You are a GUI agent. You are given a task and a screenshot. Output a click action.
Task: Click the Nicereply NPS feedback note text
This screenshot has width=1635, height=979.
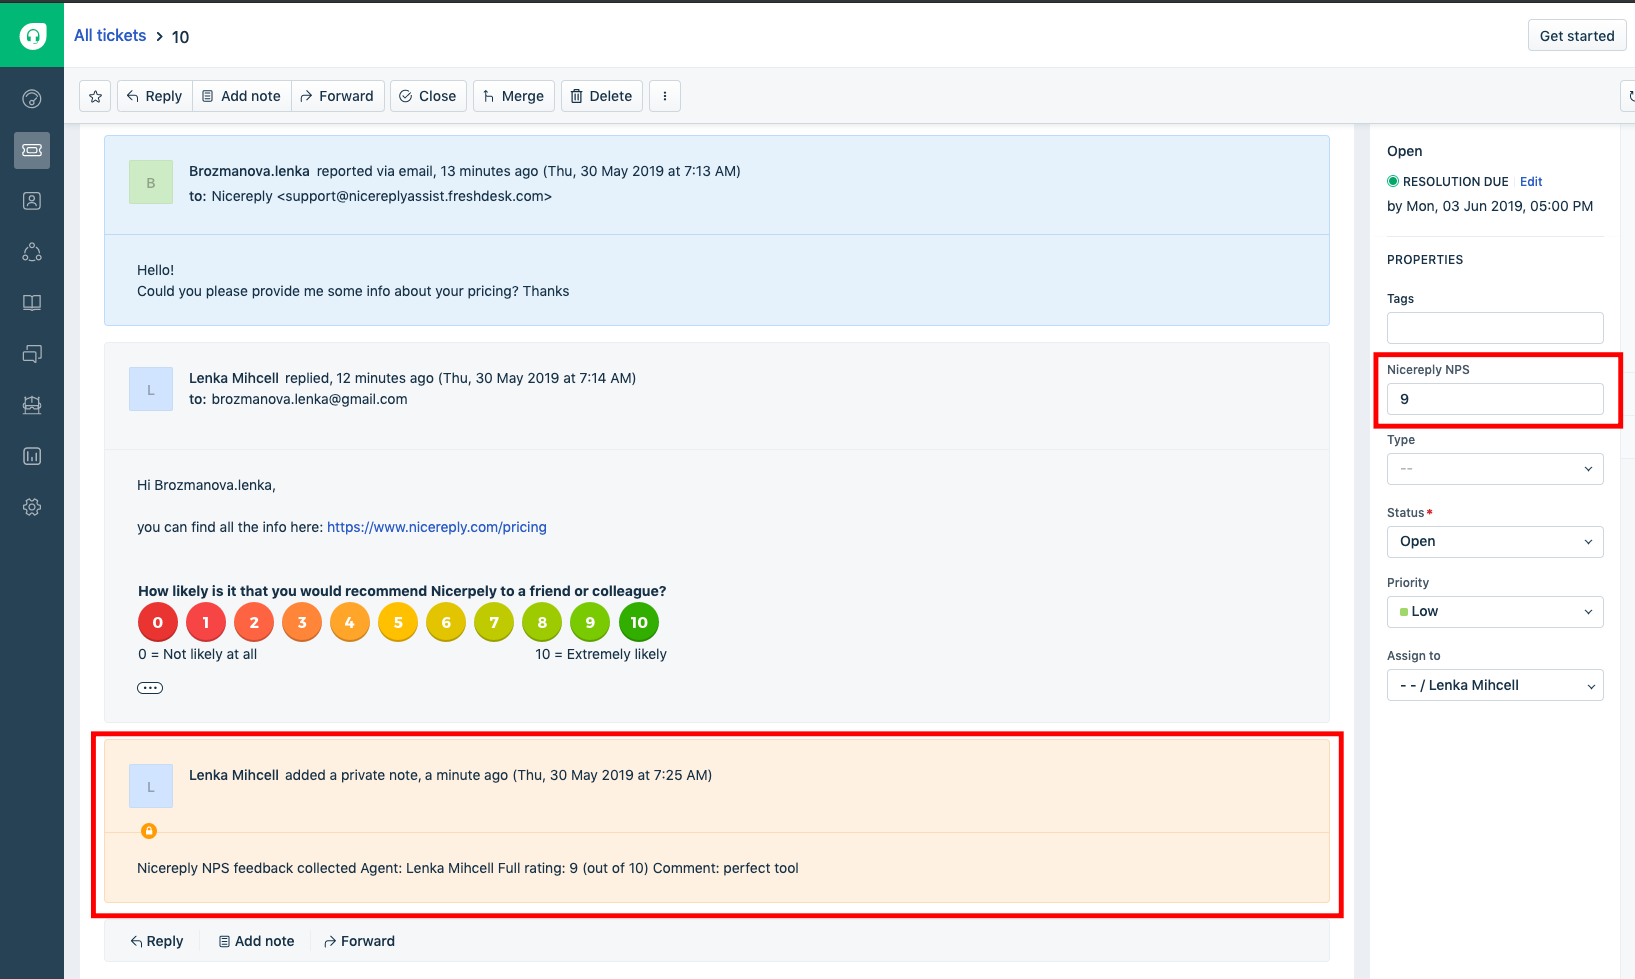468,868
